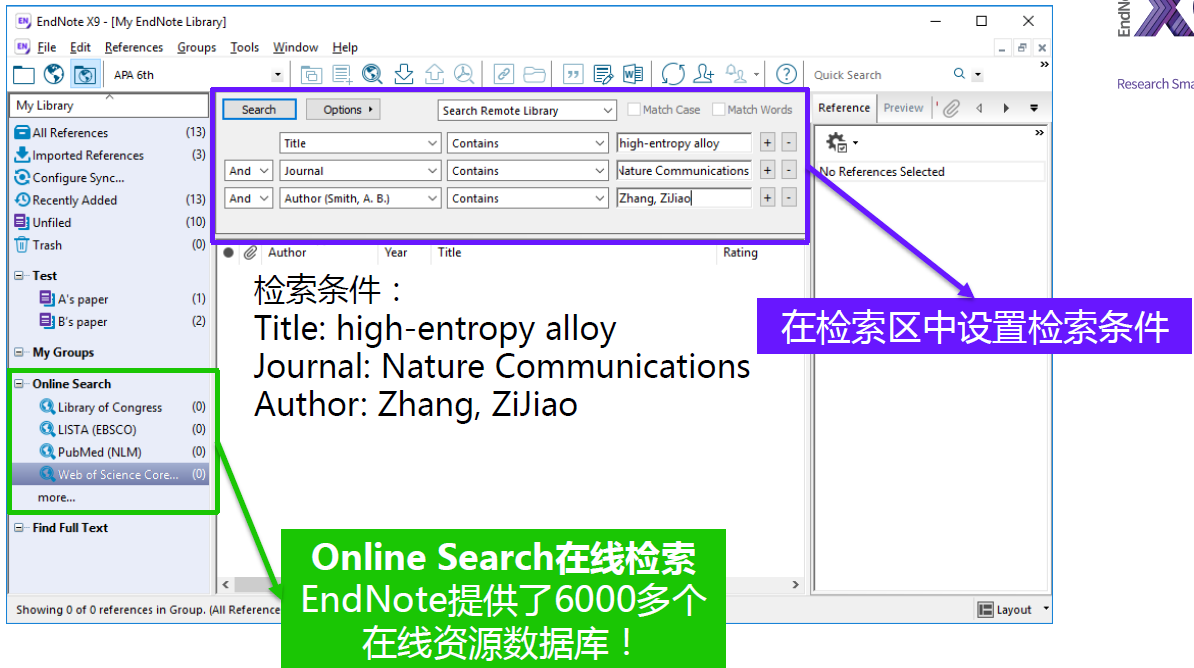This screenshot has height=668, width=1194.
Task: Enable Match Words checkbox
Action: click(718, 110)
